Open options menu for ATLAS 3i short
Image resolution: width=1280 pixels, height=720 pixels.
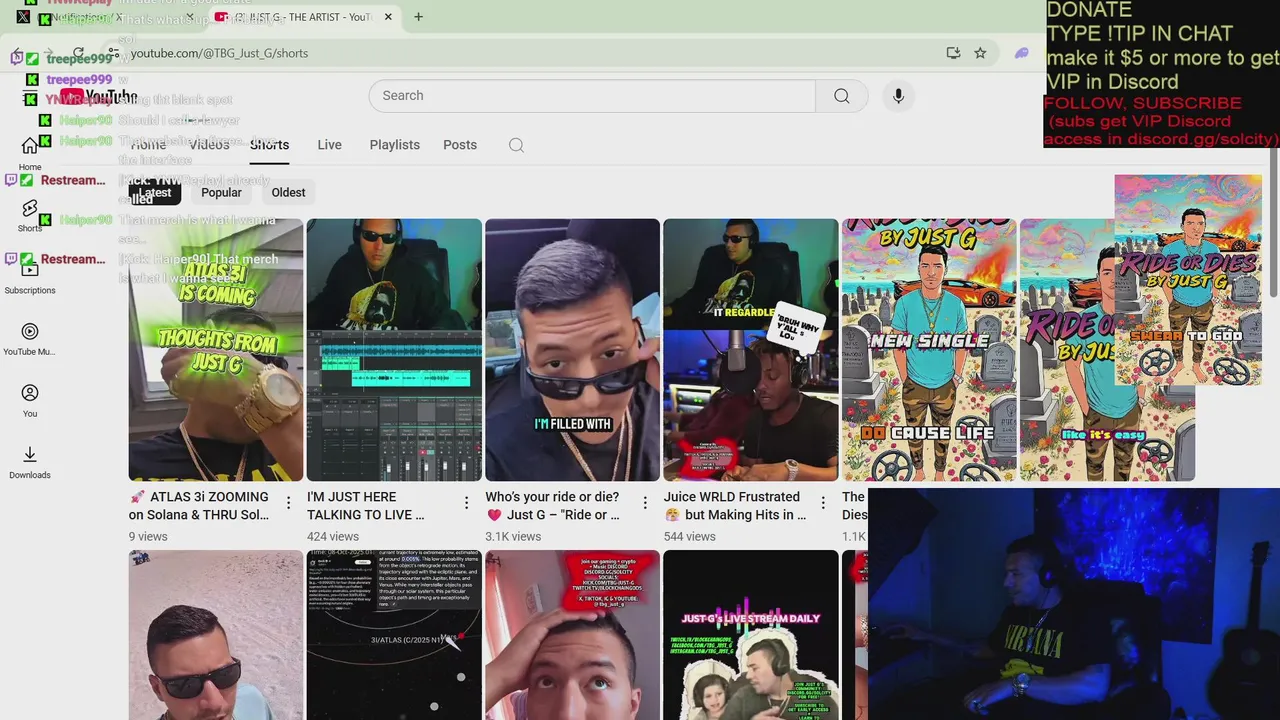[289, 503]
